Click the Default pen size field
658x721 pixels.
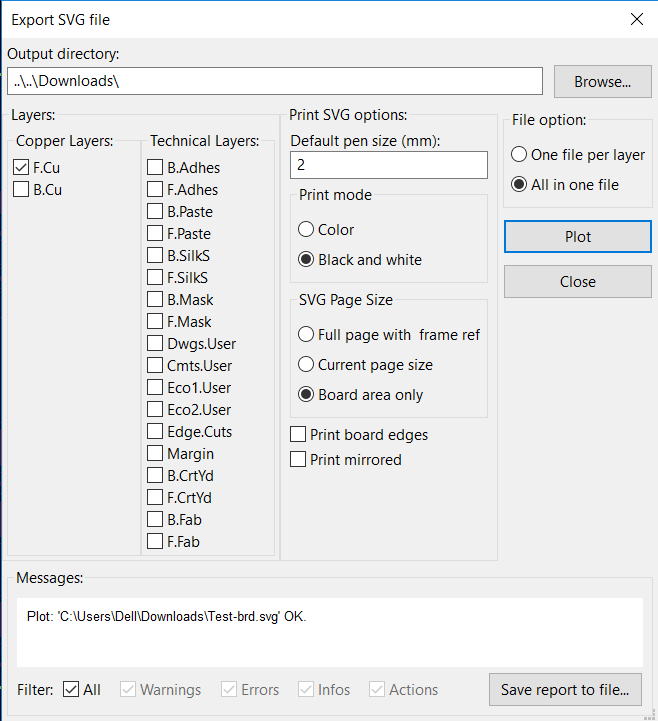(388, 165)
